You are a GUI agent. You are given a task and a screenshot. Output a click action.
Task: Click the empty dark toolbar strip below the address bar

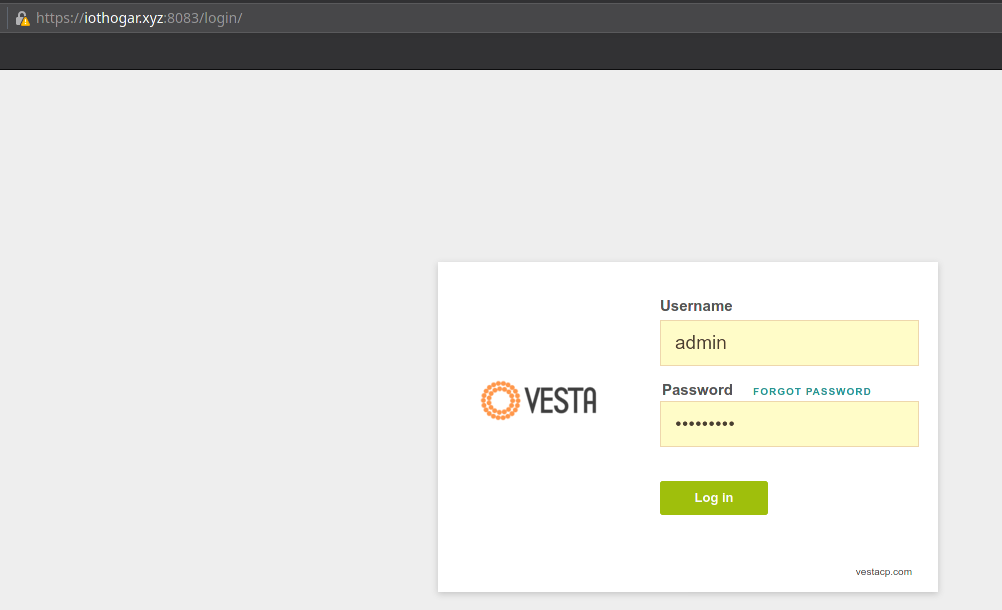500,51
